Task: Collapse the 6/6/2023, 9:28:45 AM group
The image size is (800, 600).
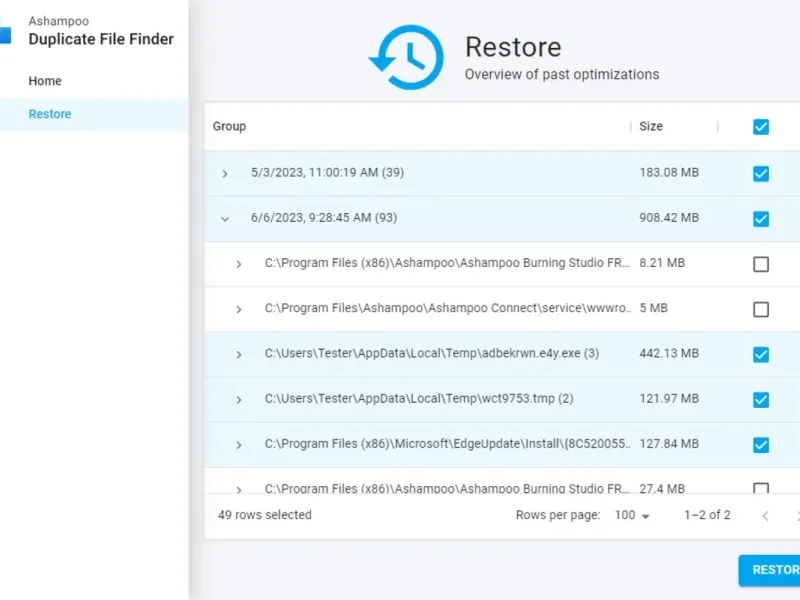Action: (x=225, y=218)
